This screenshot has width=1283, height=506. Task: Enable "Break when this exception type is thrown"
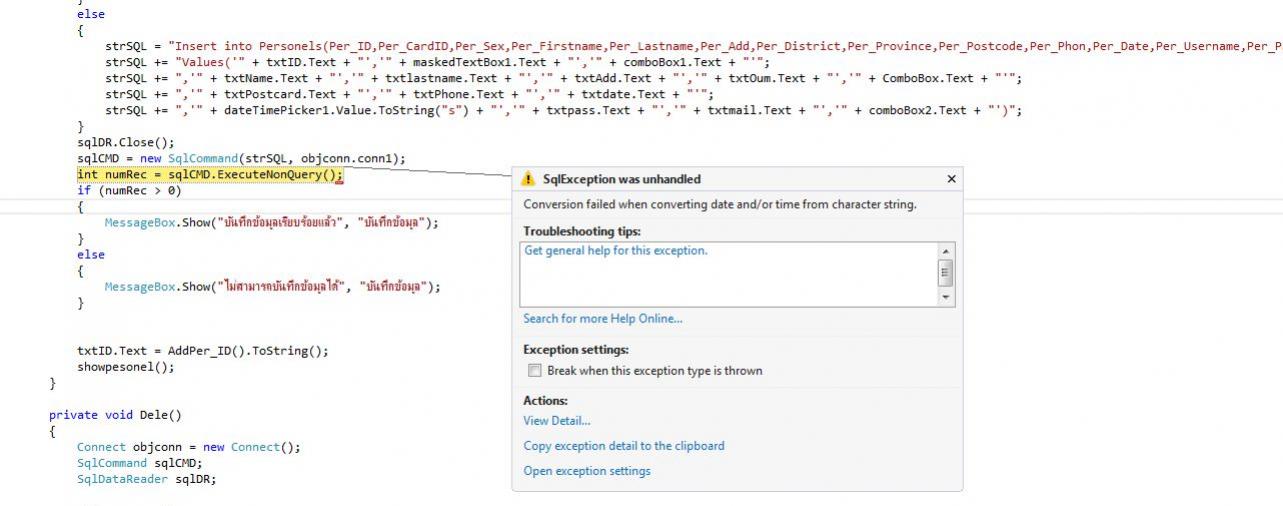(x=535, y=371)
